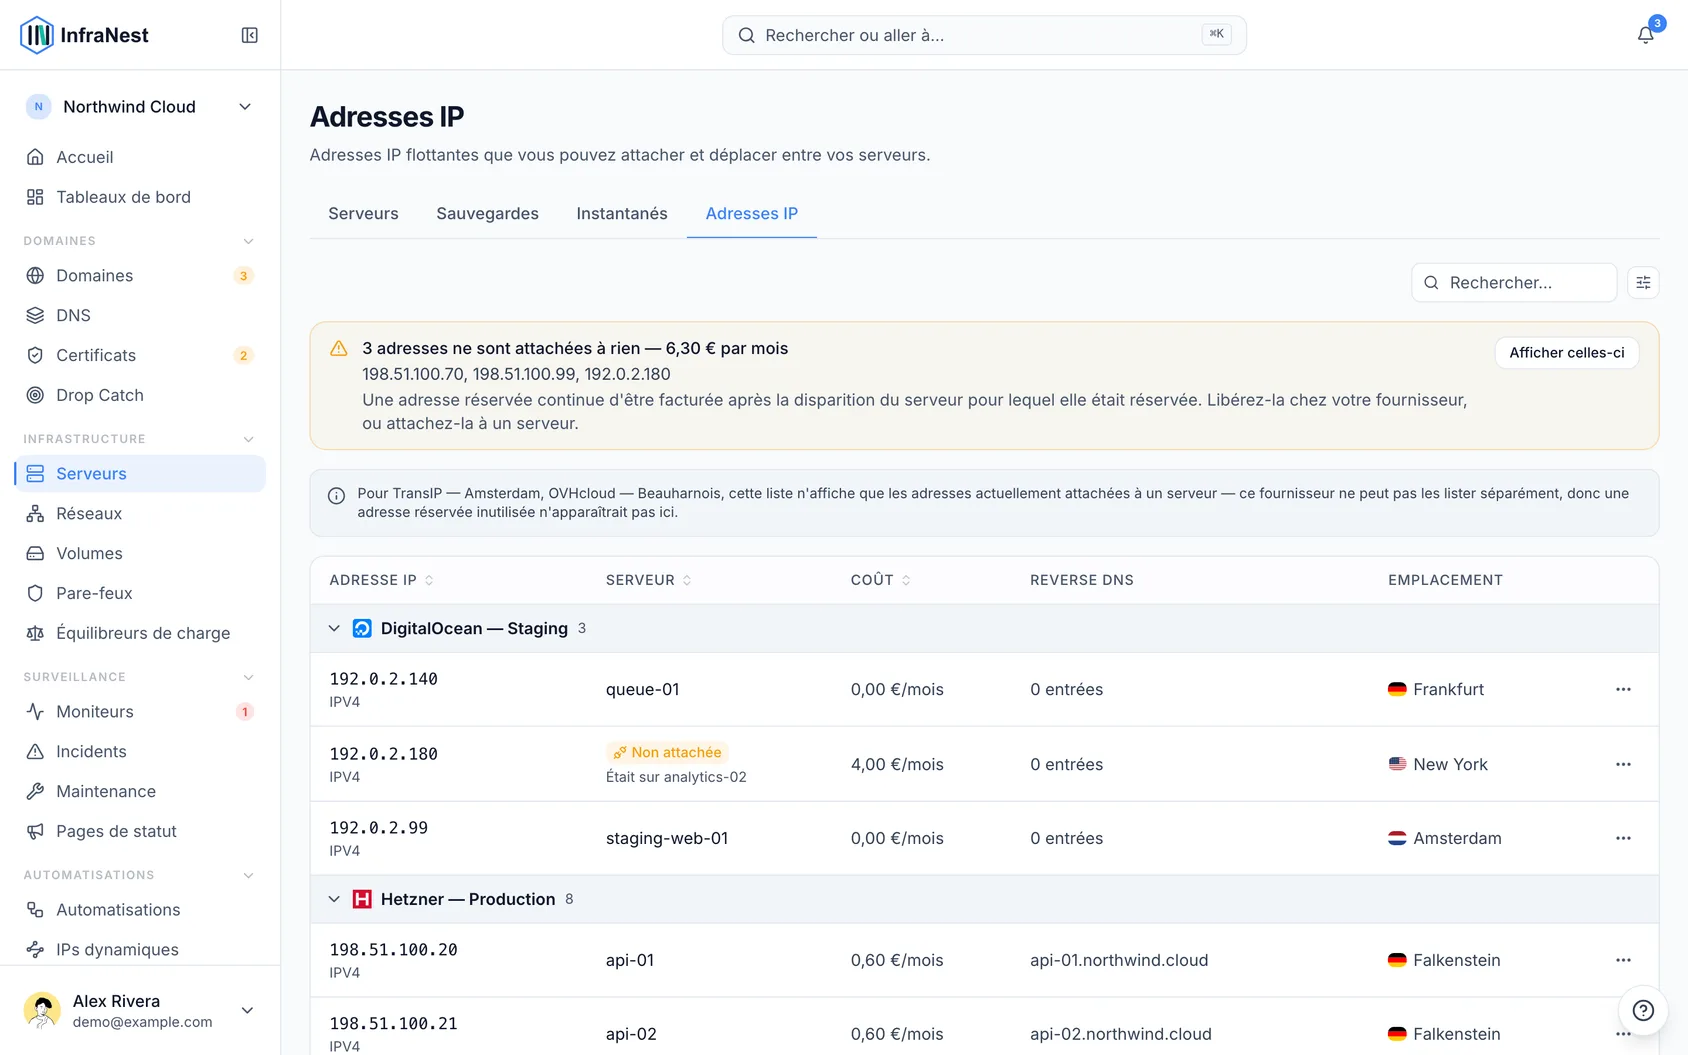The image size is (1688, 1055).
Task: Sort by COÛT column
Action: click(x=881, y=580)
